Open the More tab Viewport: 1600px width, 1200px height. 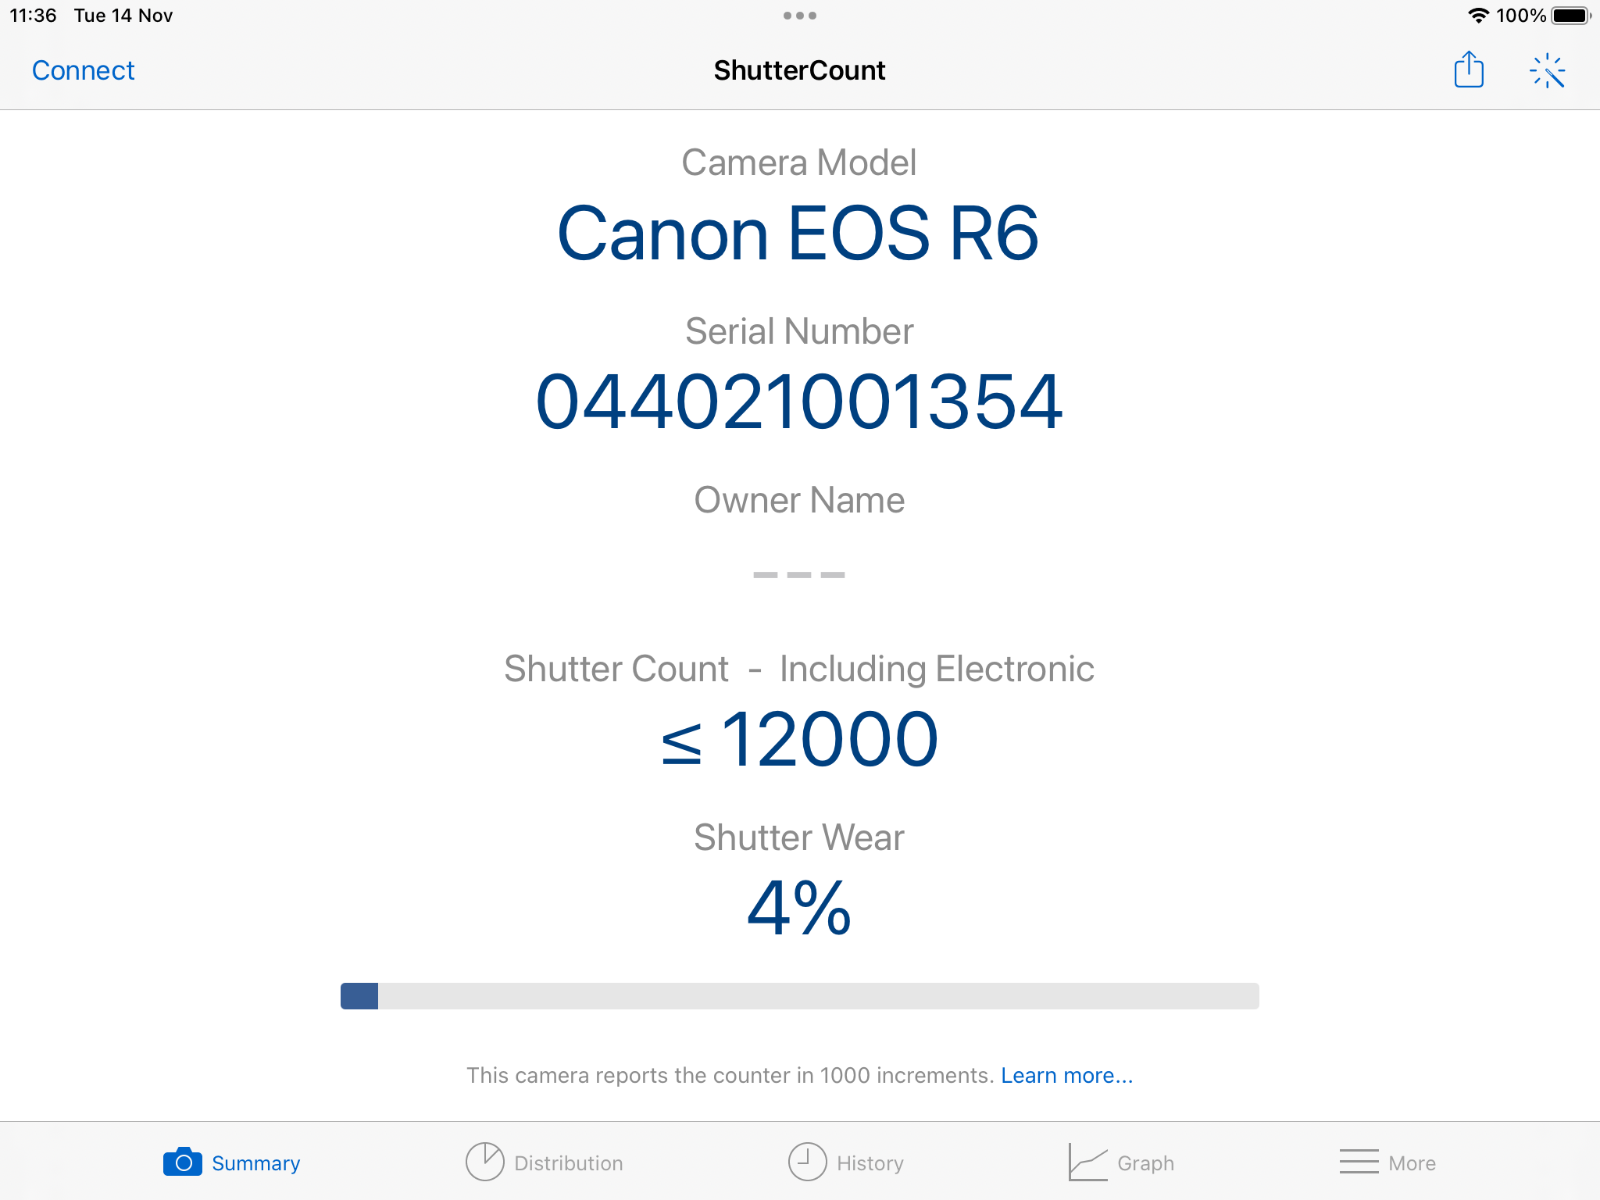coord(1389,1162)
